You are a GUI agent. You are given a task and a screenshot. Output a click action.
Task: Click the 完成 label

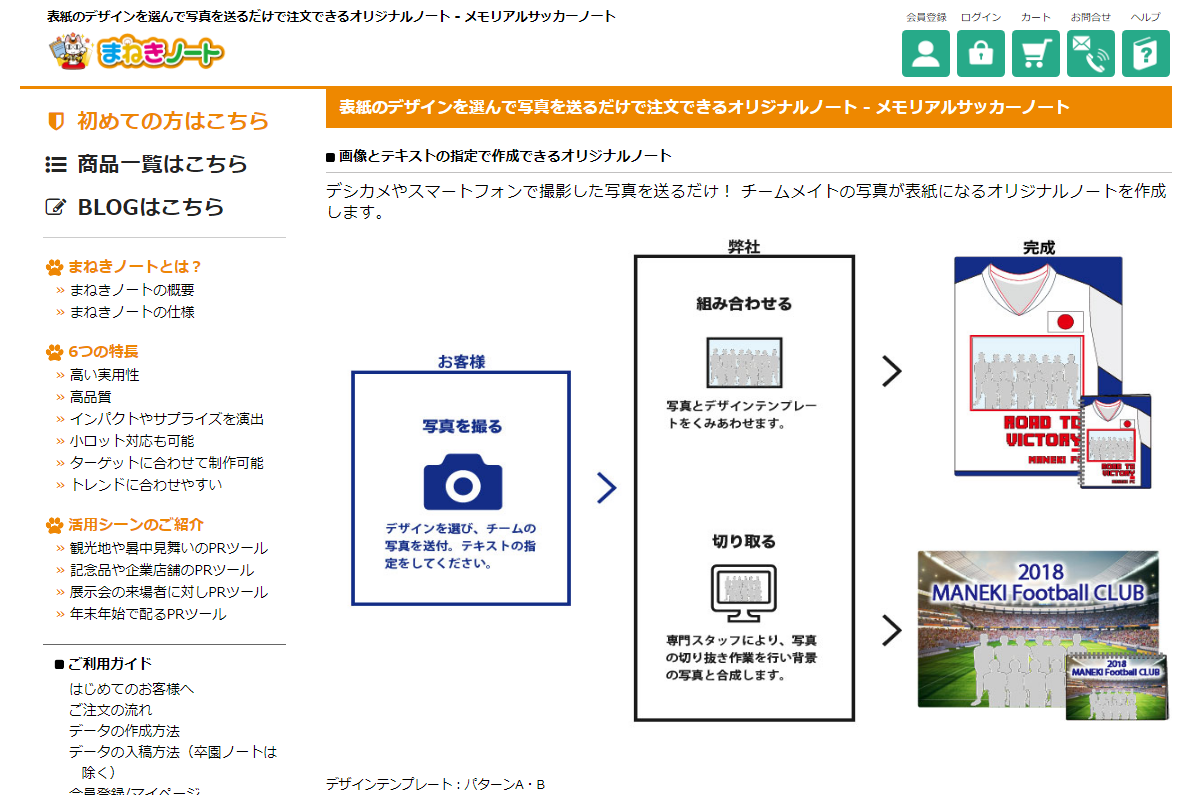(x=1039, y=247)
